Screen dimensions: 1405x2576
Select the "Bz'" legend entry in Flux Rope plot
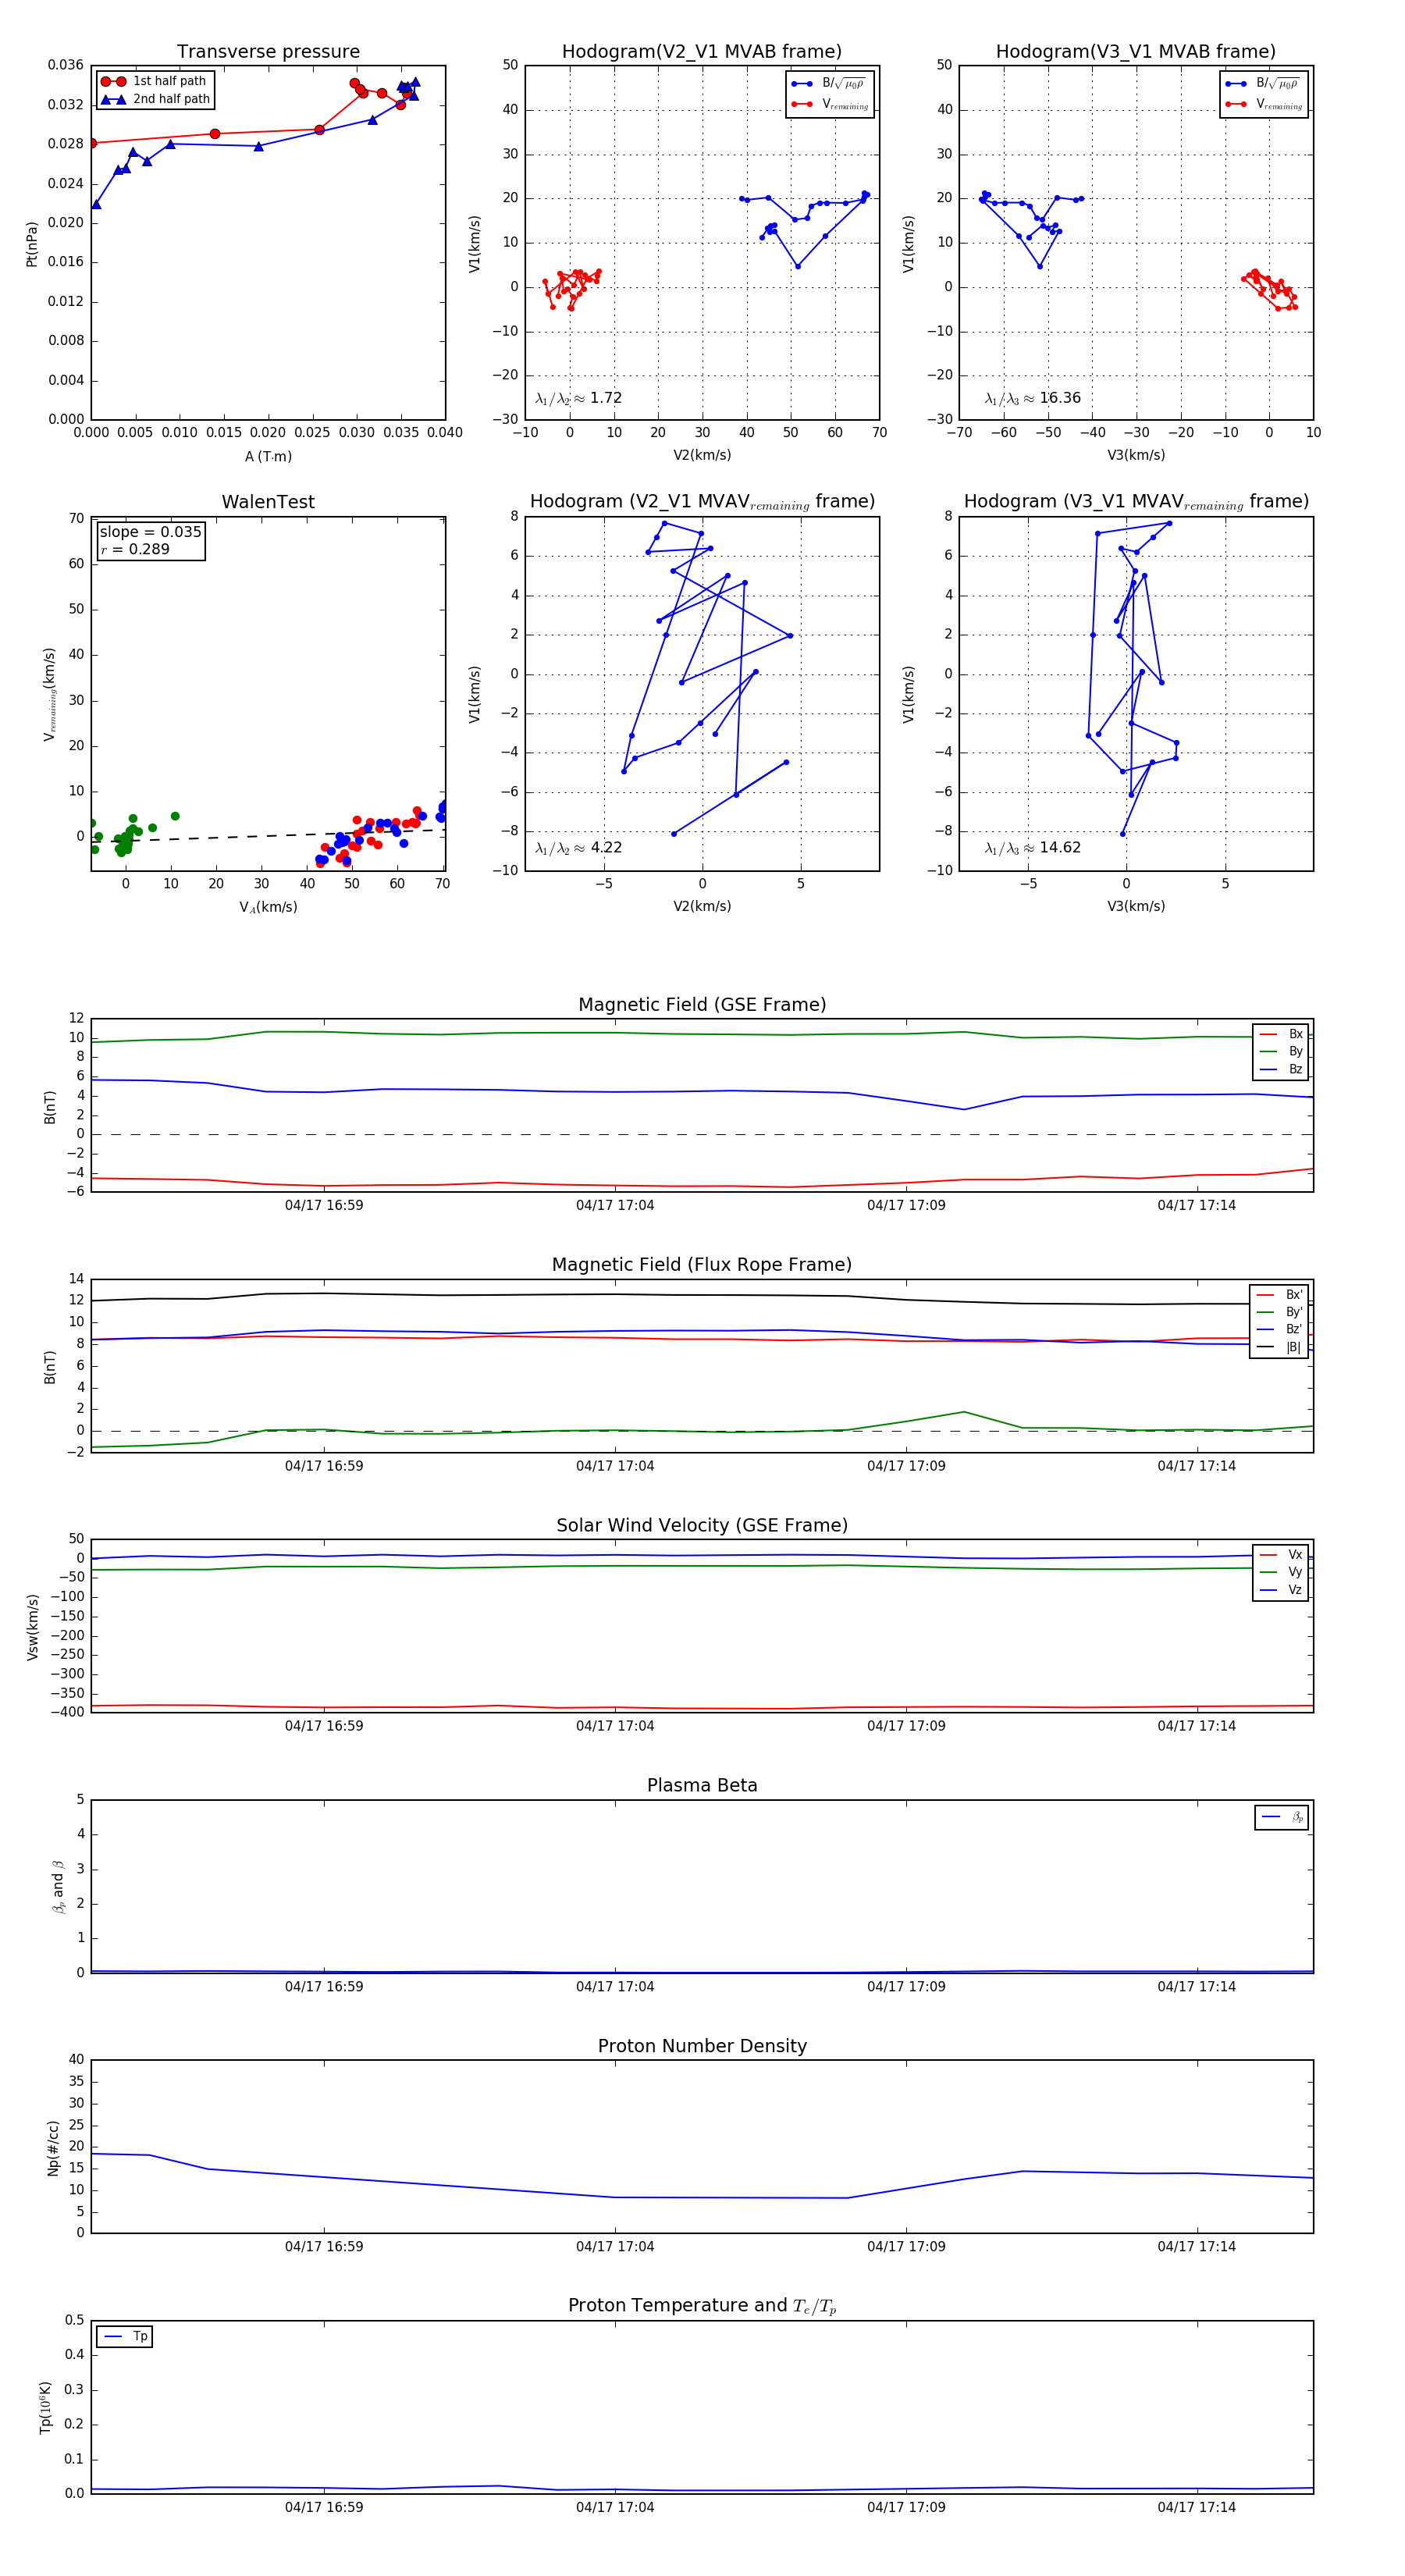coord(1279,1329)
